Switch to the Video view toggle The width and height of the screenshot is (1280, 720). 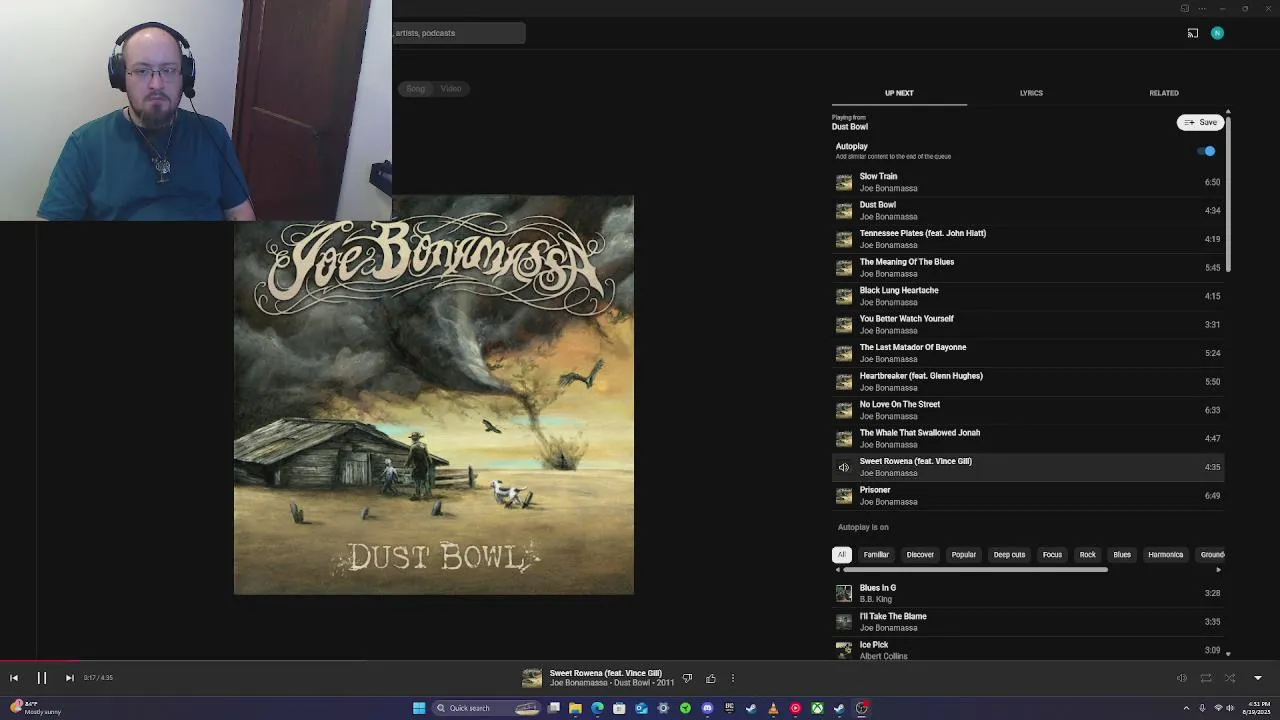click(x=451, y=89)
